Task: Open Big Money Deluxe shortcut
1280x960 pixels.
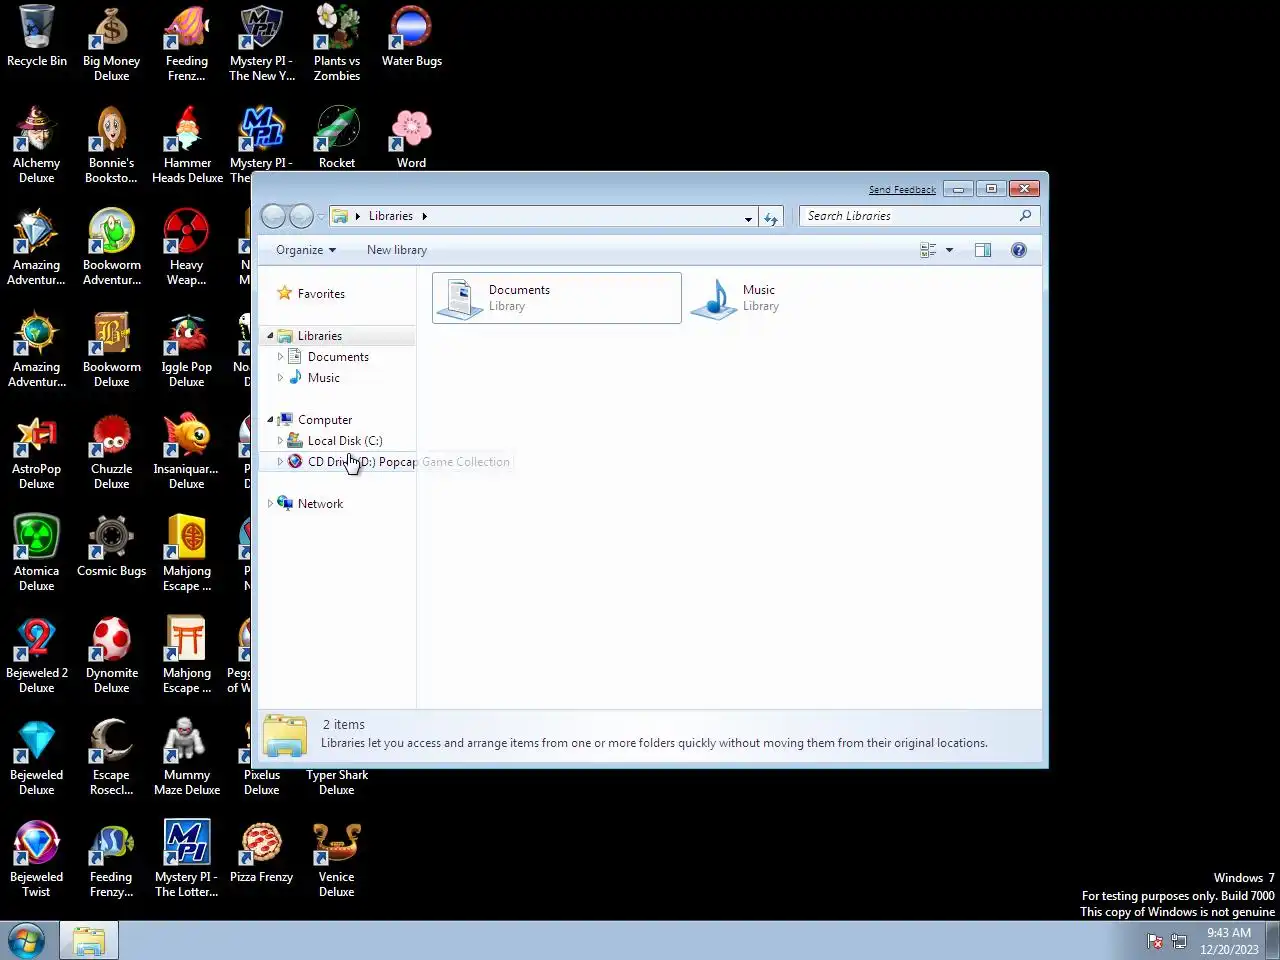Action: click(x=112, y=43)
